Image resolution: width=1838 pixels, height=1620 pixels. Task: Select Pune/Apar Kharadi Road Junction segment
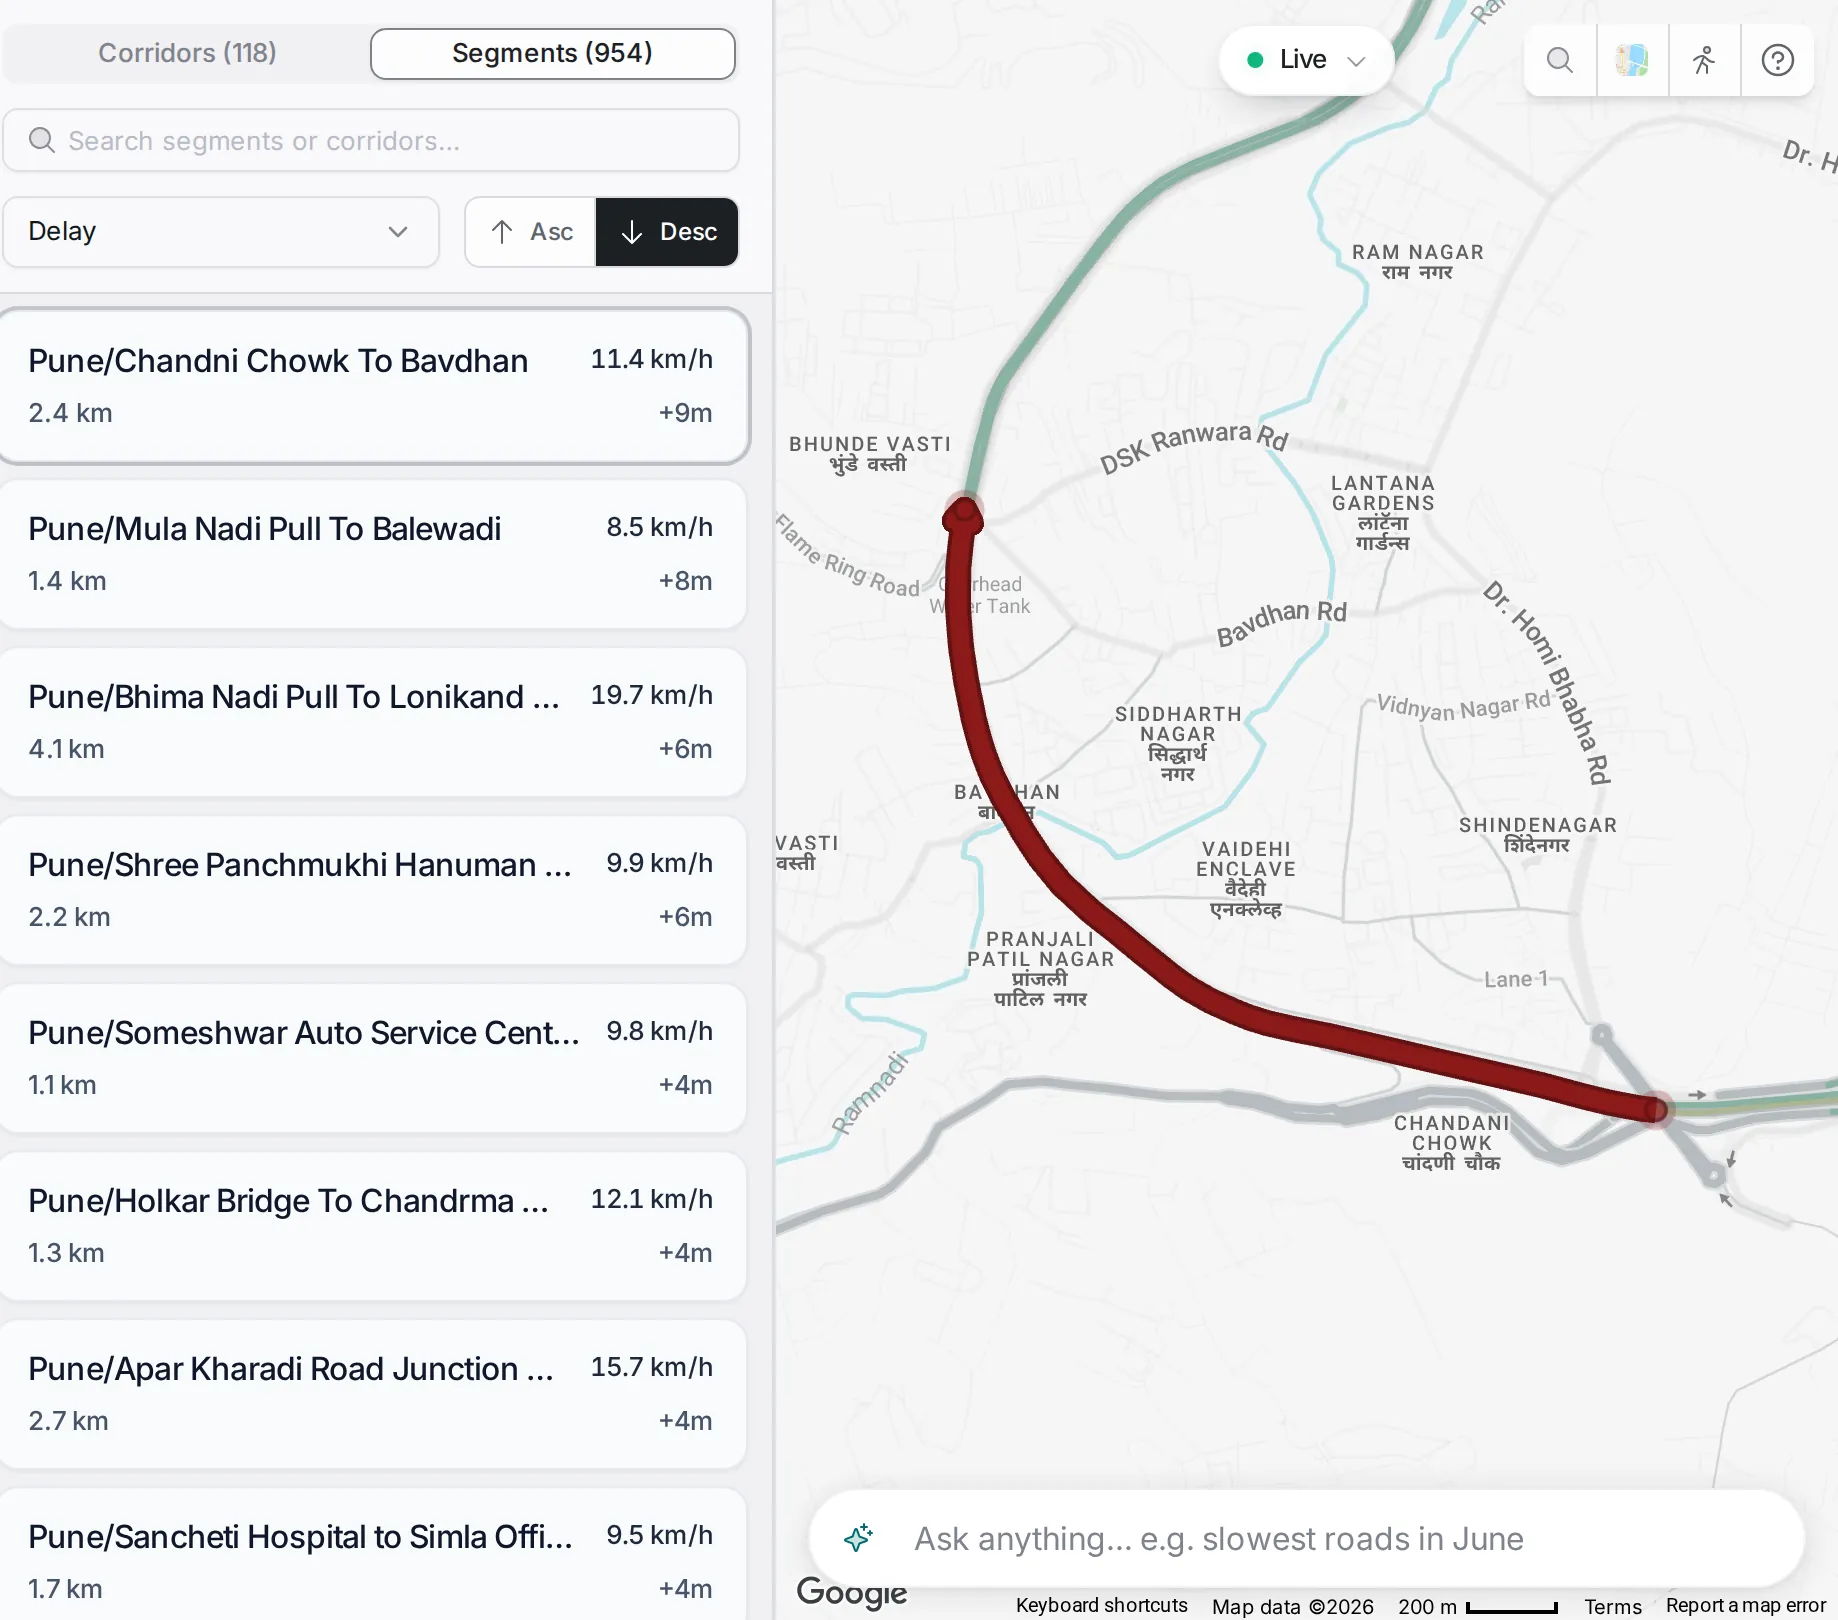[x=372, y=1394]
